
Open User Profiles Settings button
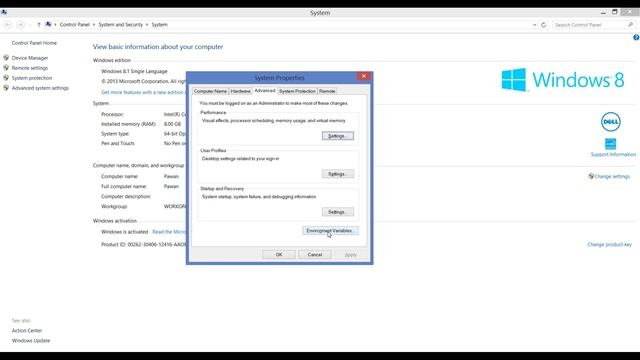pos(338,174)
